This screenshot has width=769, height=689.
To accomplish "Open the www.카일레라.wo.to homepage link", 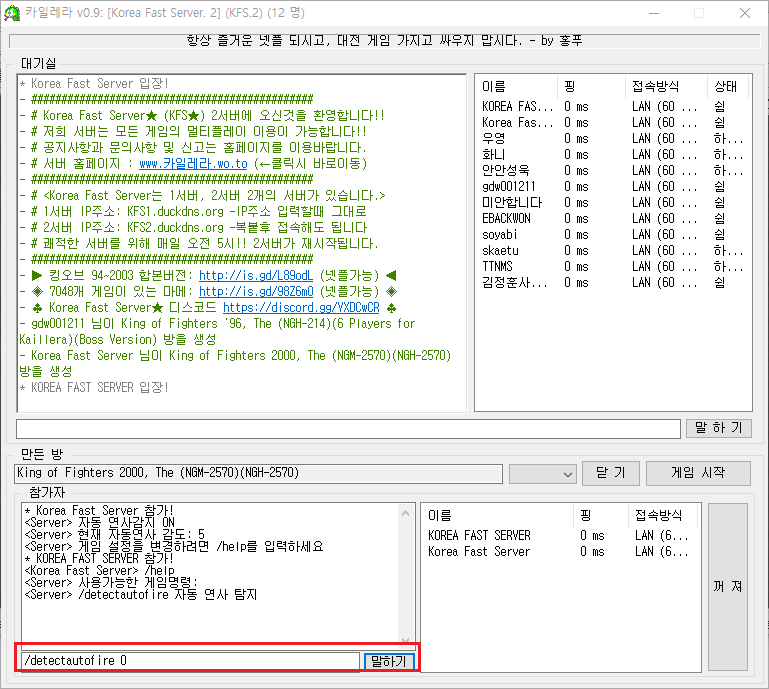I will click(193, 163).
